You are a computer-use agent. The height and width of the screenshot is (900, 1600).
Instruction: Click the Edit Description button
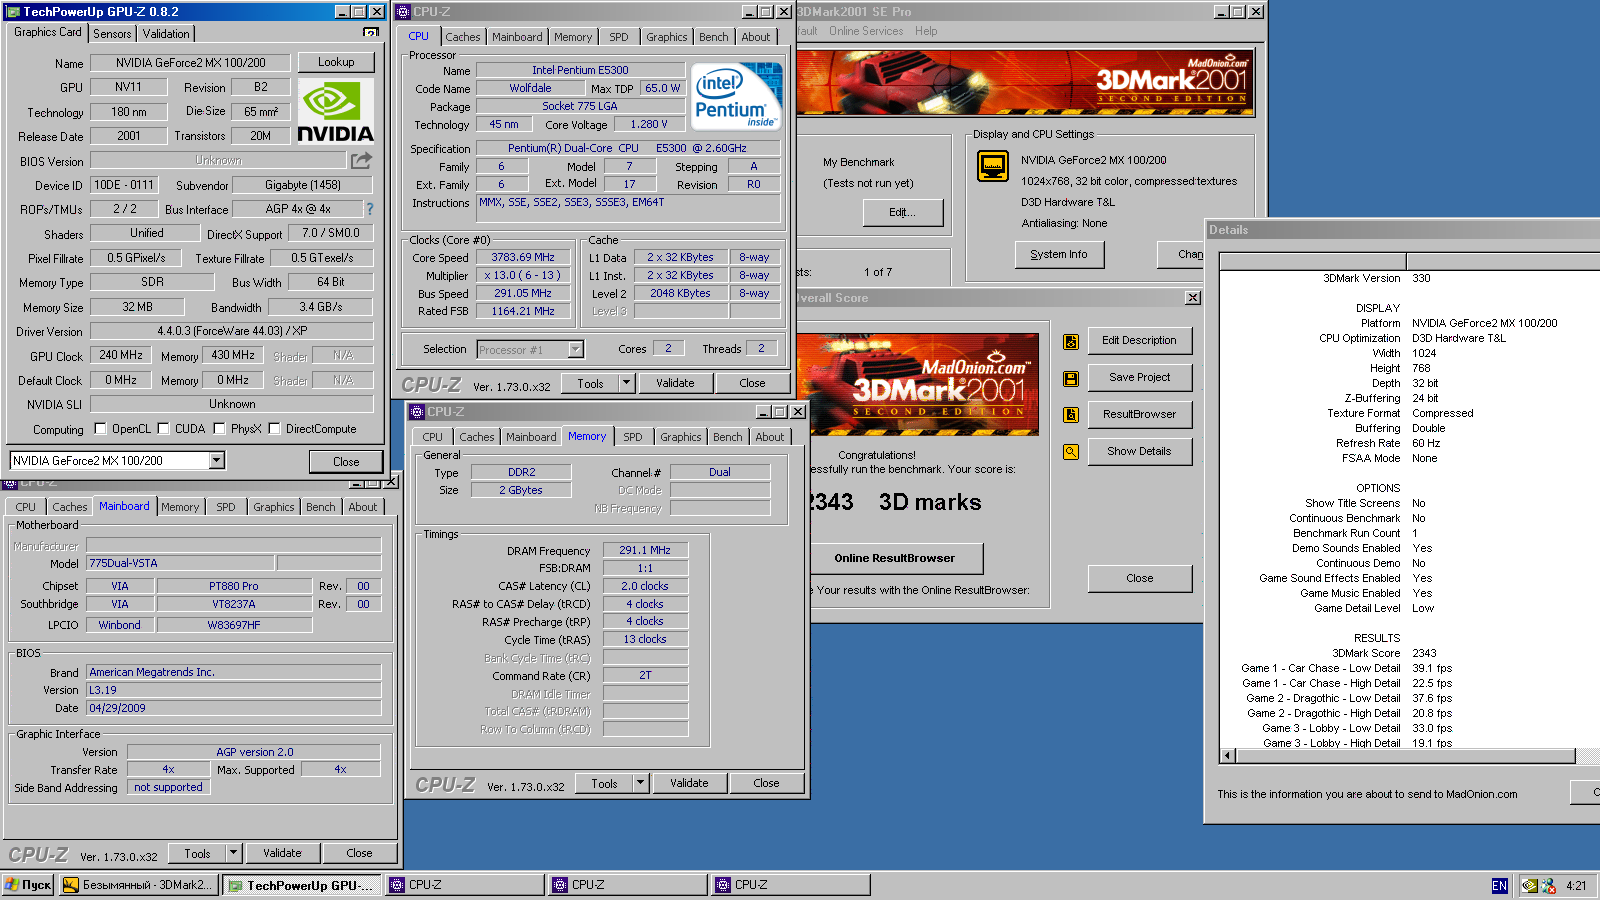1140,341
